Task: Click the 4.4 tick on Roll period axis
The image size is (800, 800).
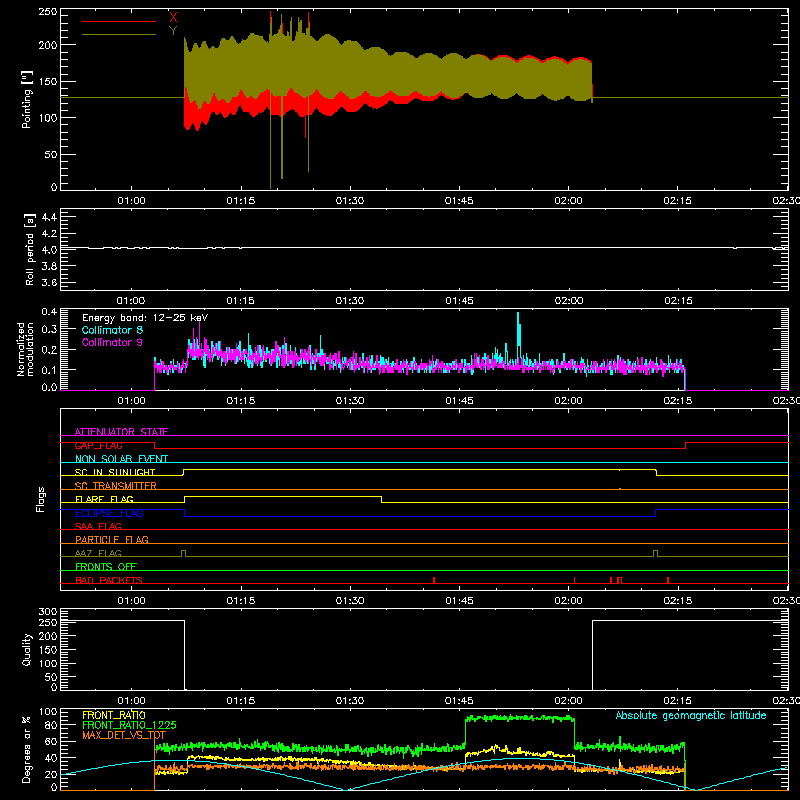Action: point(49,217)
